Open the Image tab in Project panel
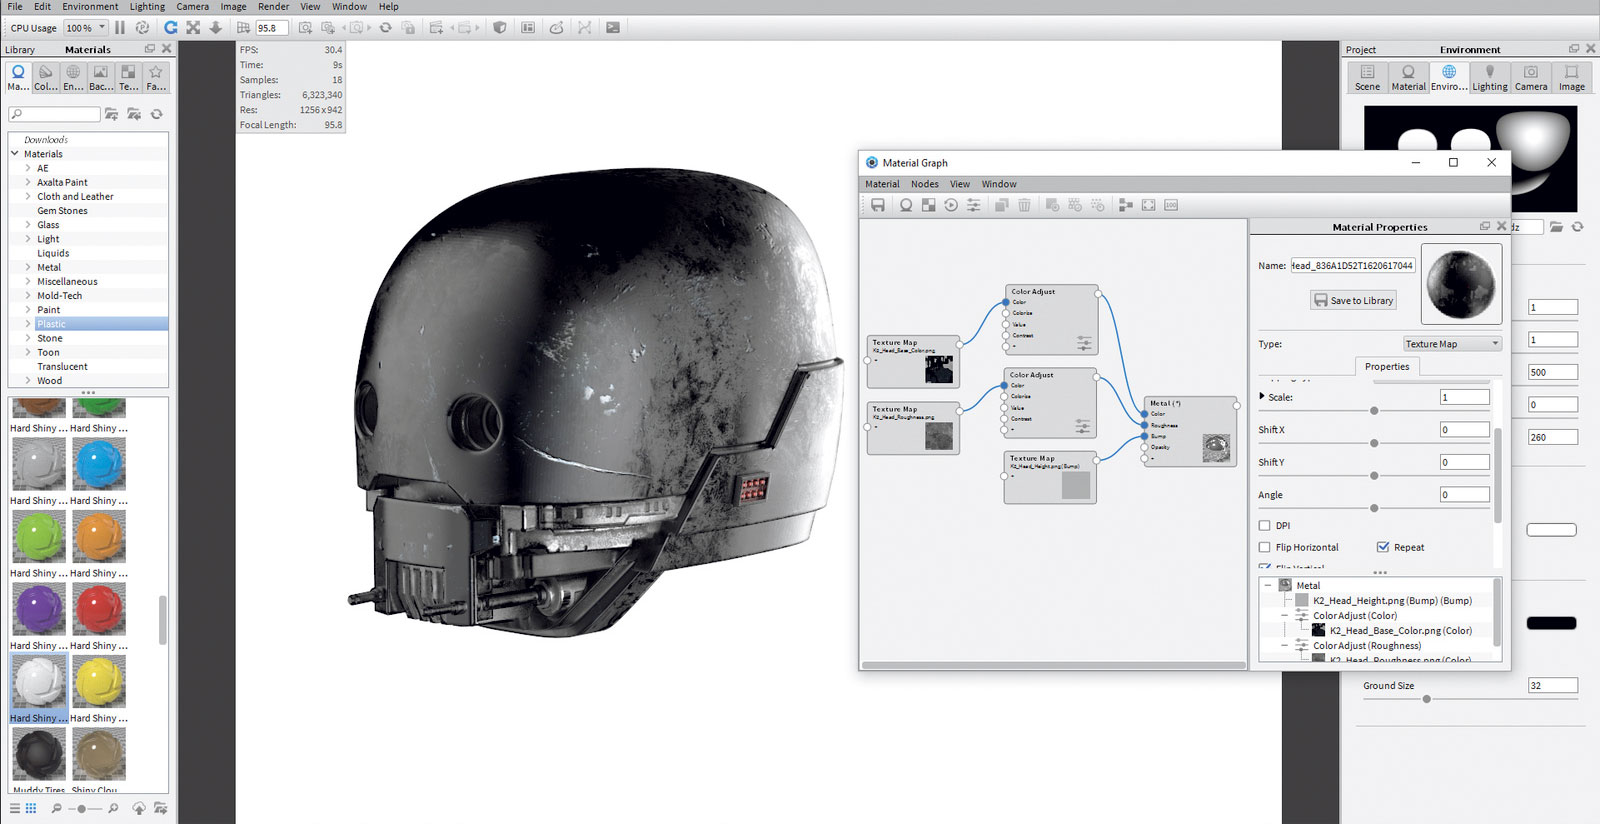This screenshot has width=1600, height=824. (x=1572, y=78)
